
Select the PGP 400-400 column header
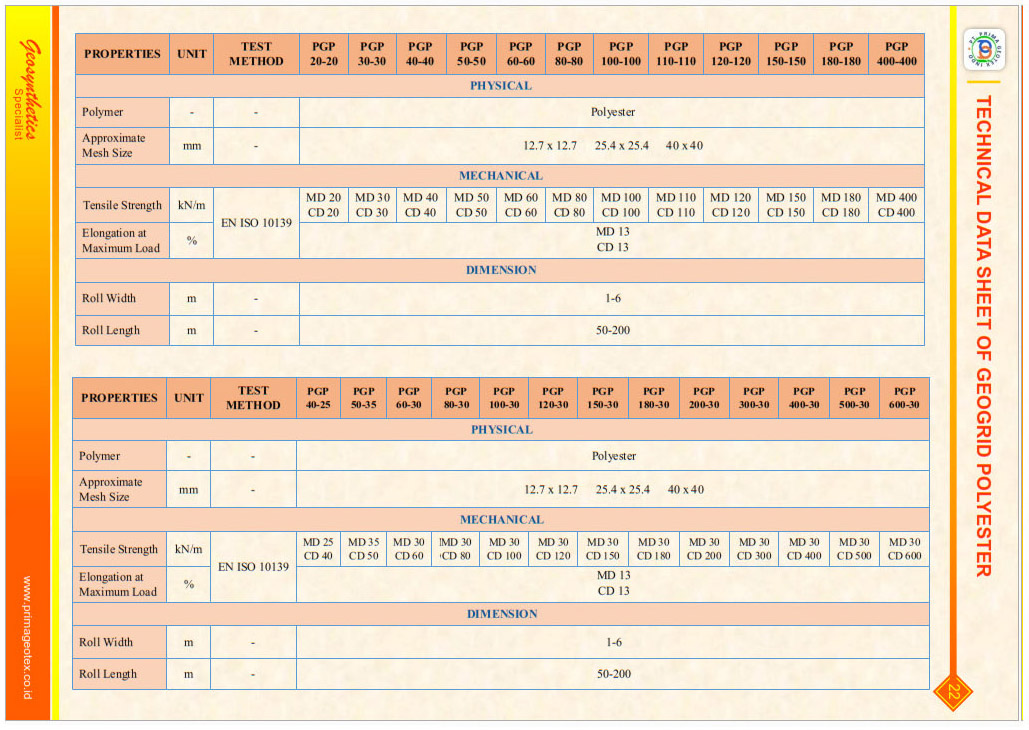(896, 54)
